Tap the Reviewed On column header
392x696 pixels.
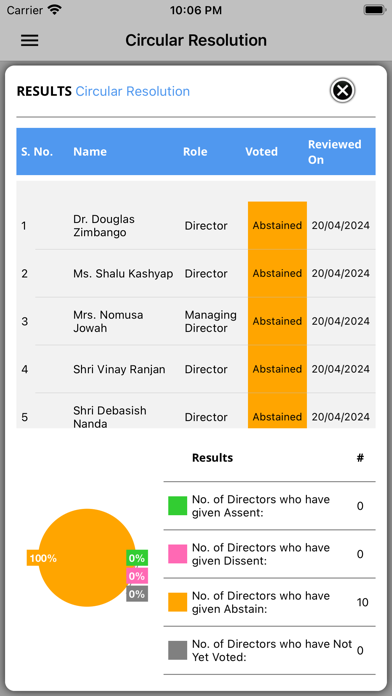[335, 152]
